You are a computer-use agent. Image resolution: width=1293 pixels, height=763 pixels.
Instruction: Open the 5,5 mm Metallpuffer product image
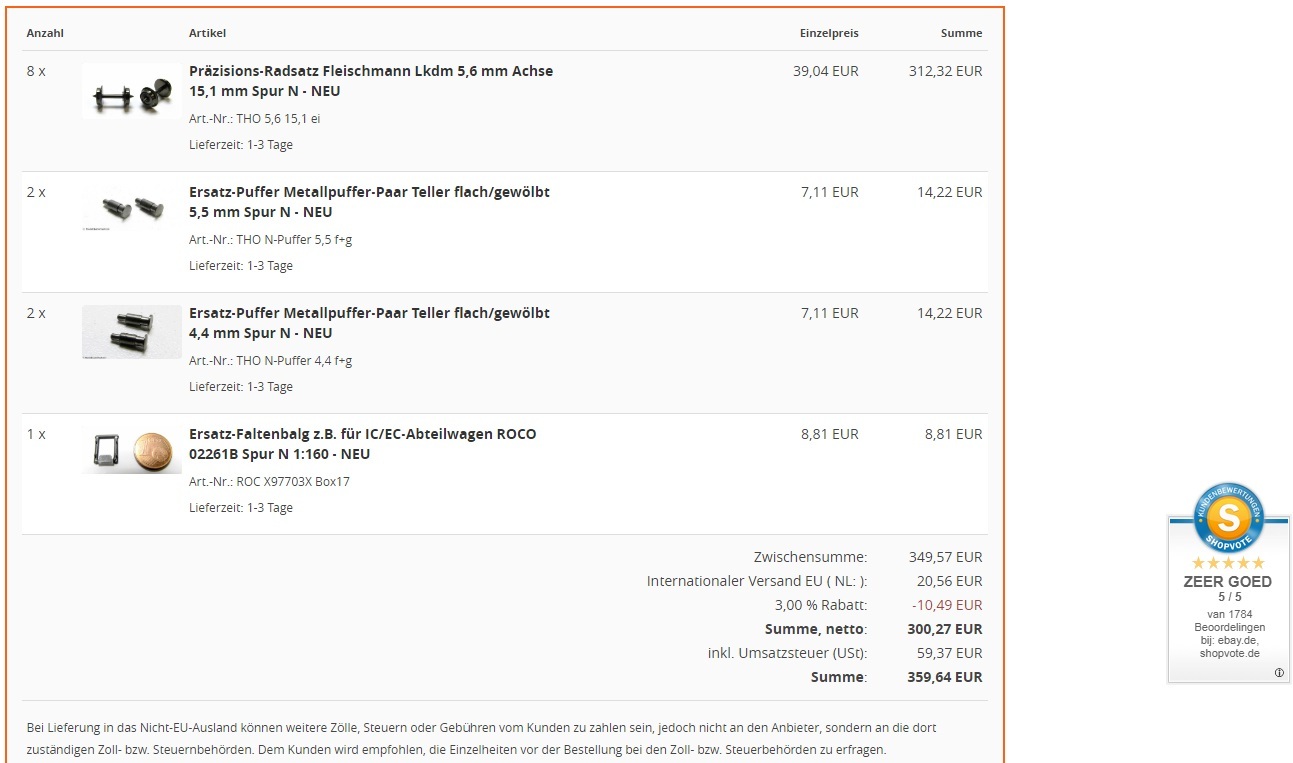tap(132, 211)
